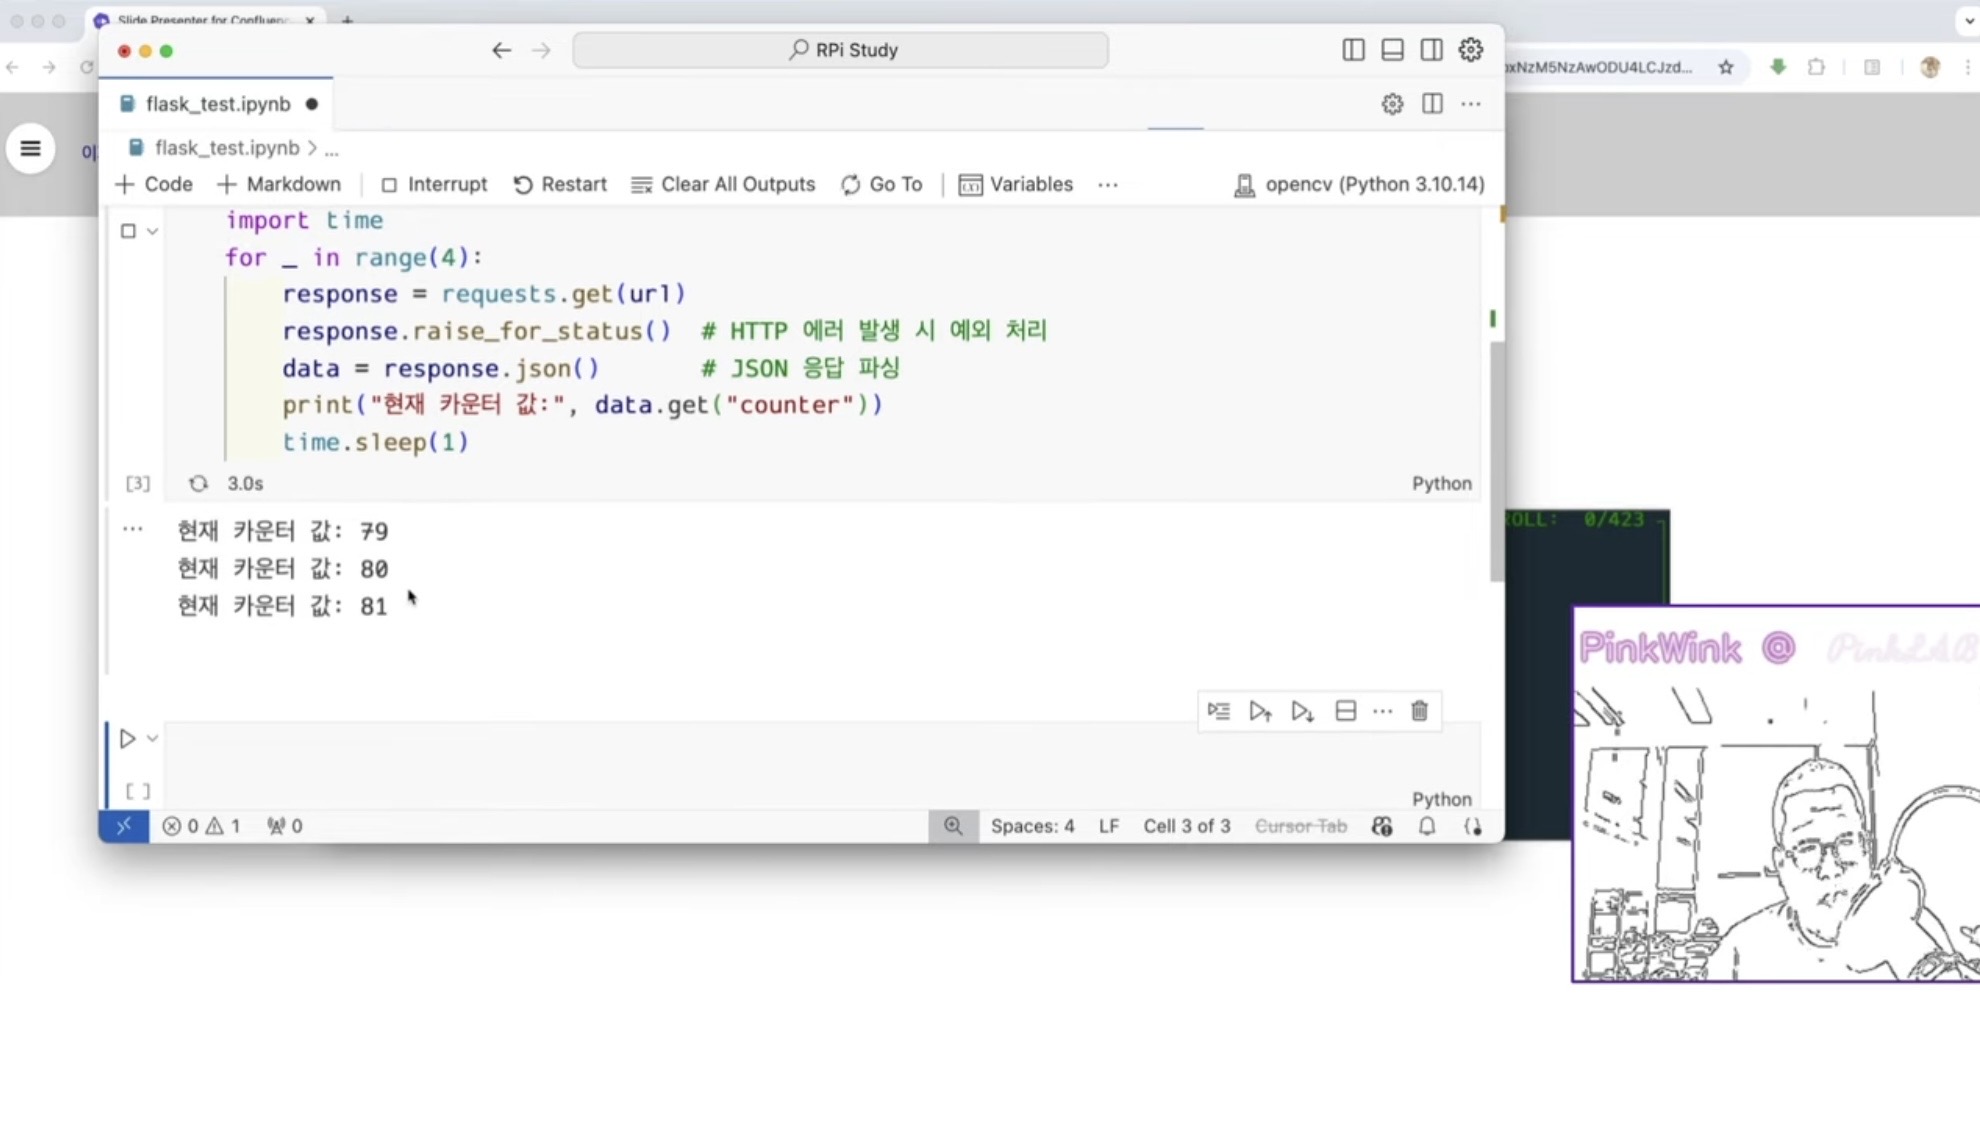
Task: Select the flask_test.ipynb editor tab
Action: click(217, 104)
